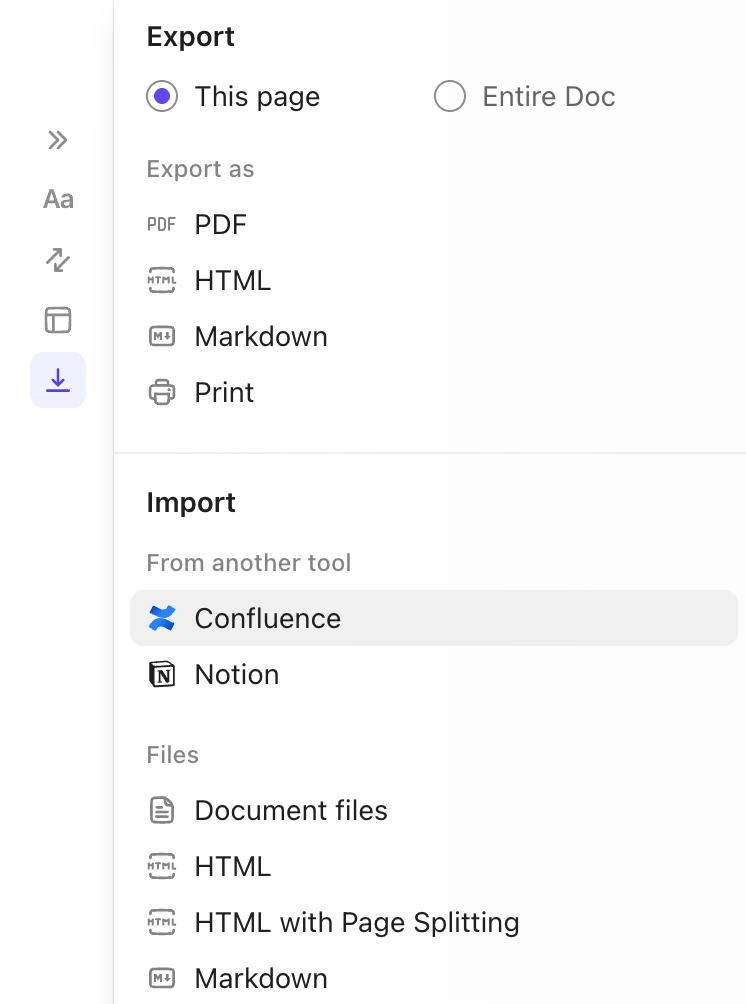Click the Markdown icon under Files section
The width and height of the screenshot is (746, 1004).
click(x=163, y=978)
